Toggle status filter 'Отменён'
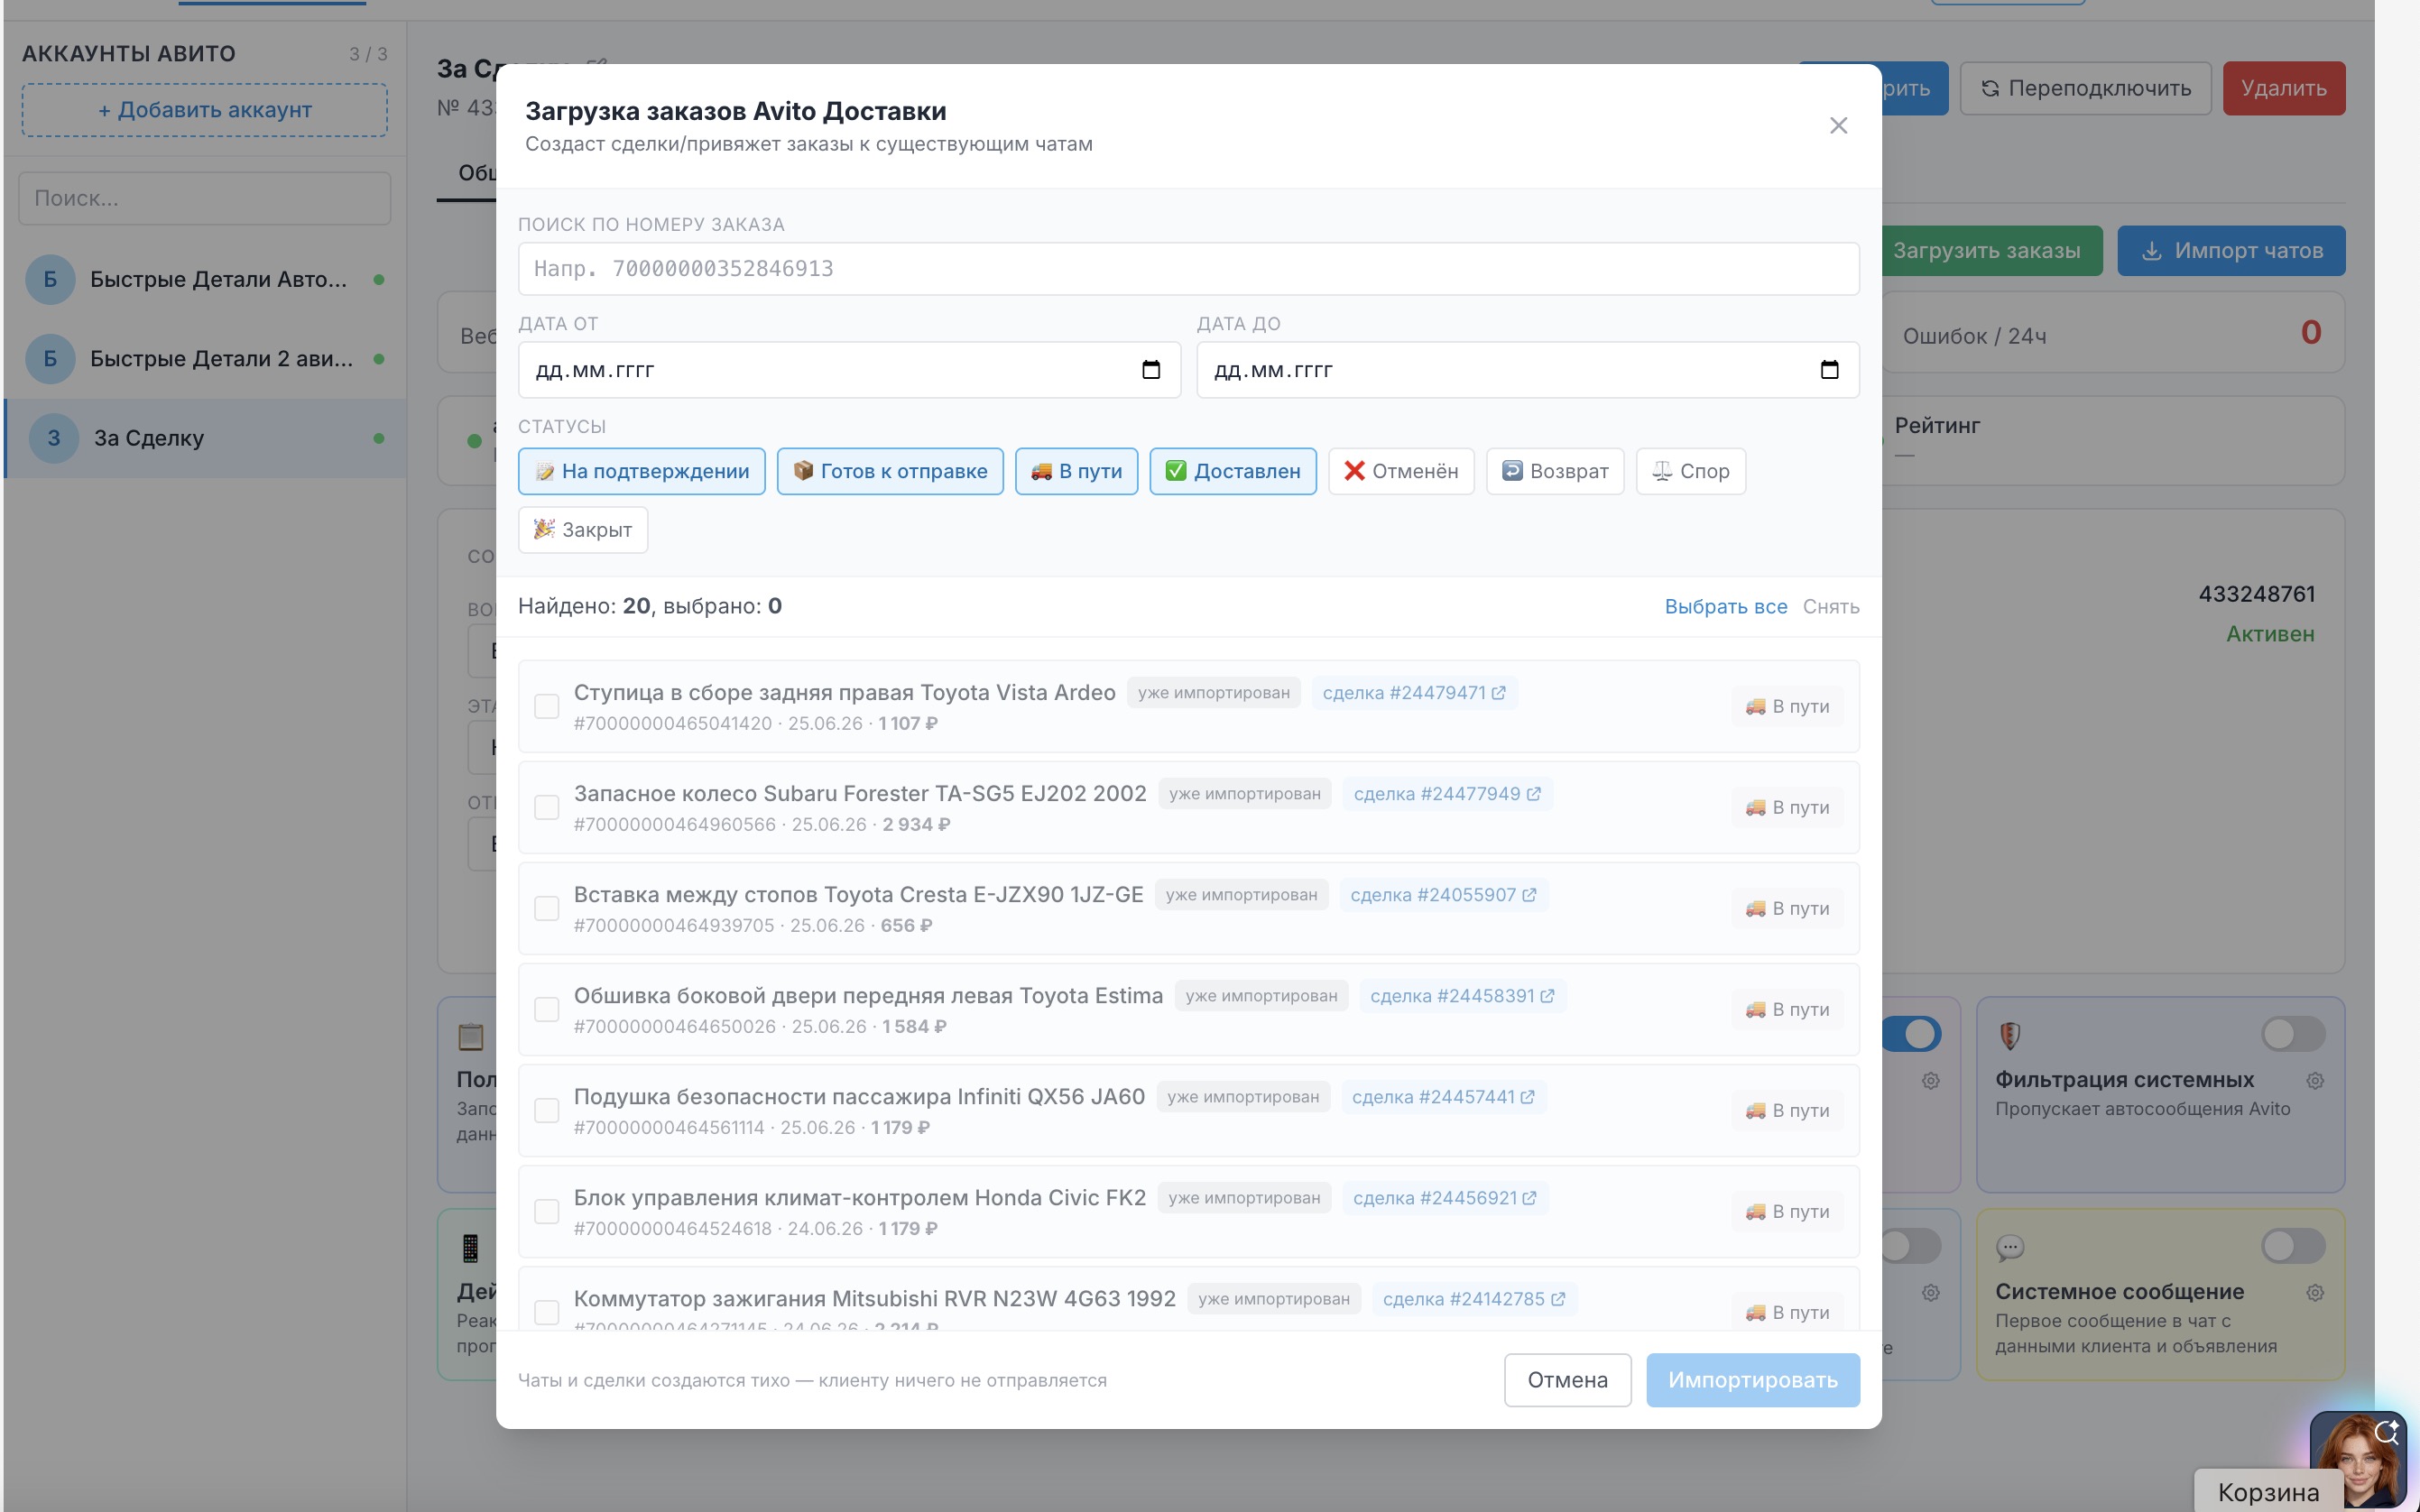This screenshot has width=2420, height=1512. tap(1401, 471)
